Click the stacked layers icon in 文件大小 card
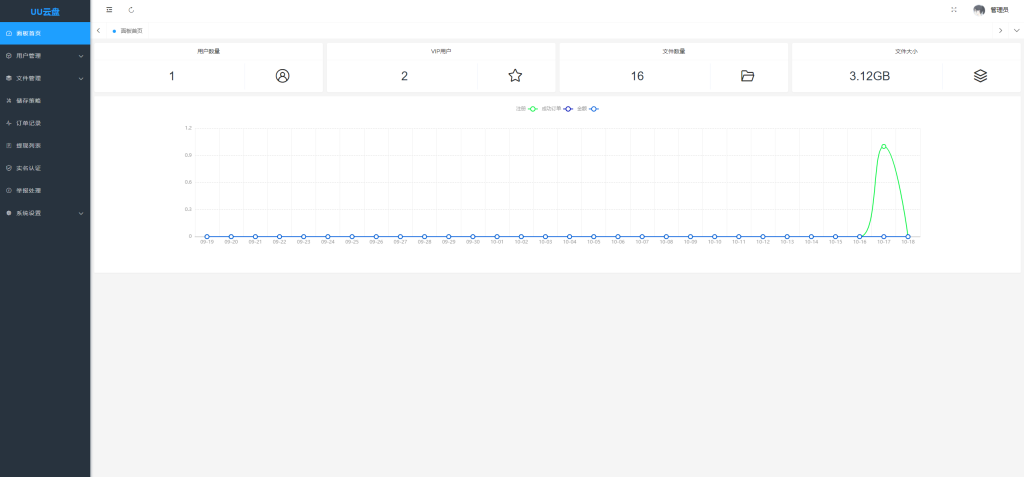This screenshot has height=477, width=1024. point(980,76)
